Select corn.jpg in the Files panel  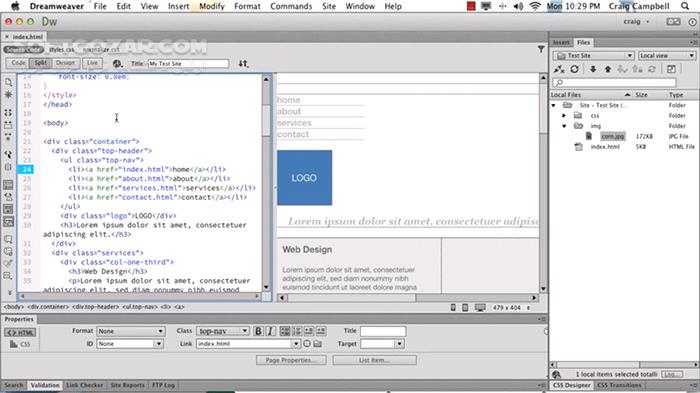612,136
